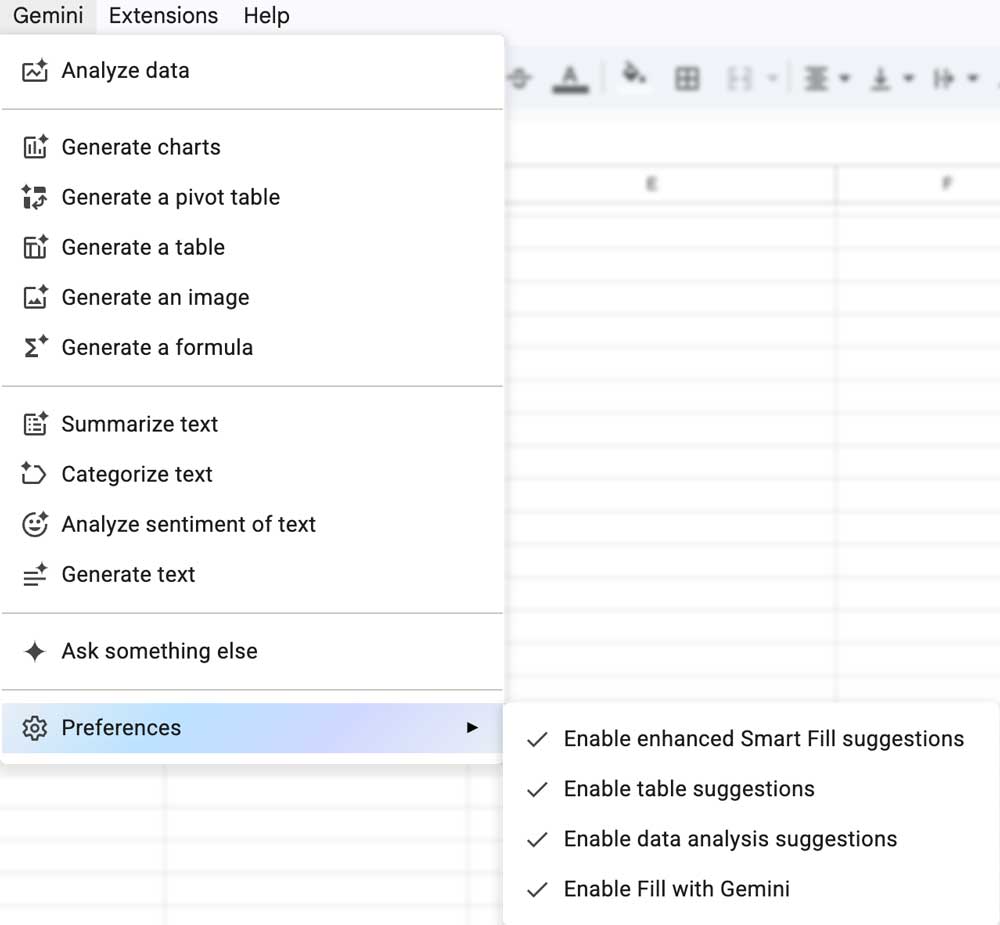The width and height of the screenshot is (1000, 925).
Task: Choose Generate a pivot table
Action: coord(253,197)
